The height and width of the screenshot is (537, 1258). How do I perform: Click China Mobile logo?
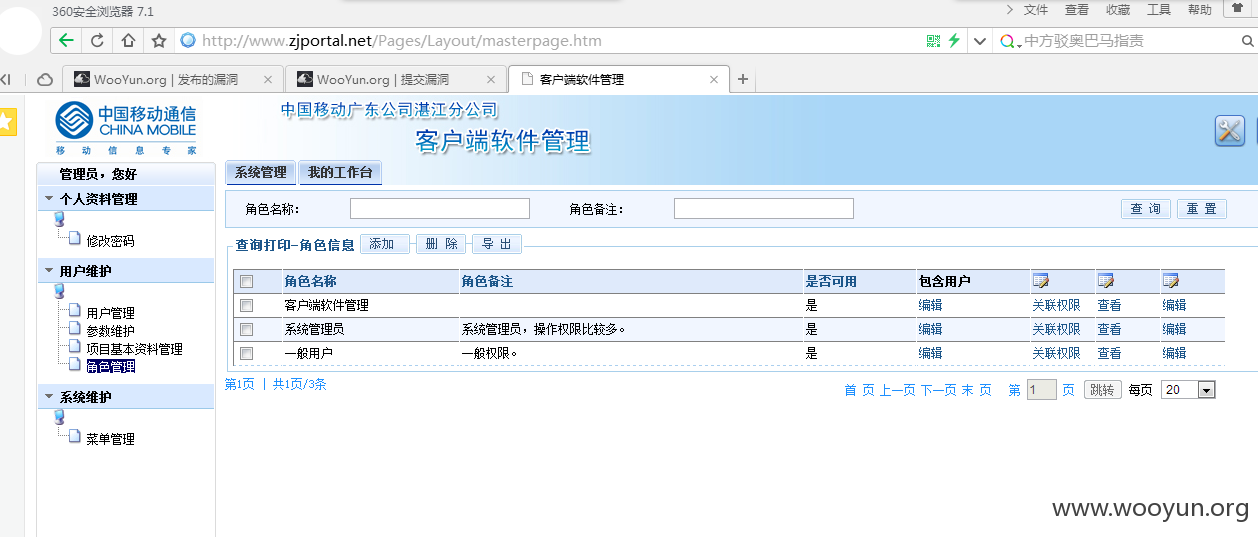point(126,127)
